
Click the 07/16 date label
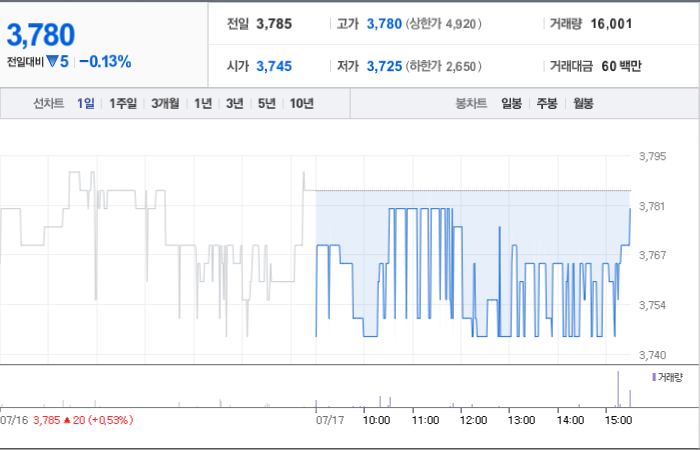[x=14, y=420]
